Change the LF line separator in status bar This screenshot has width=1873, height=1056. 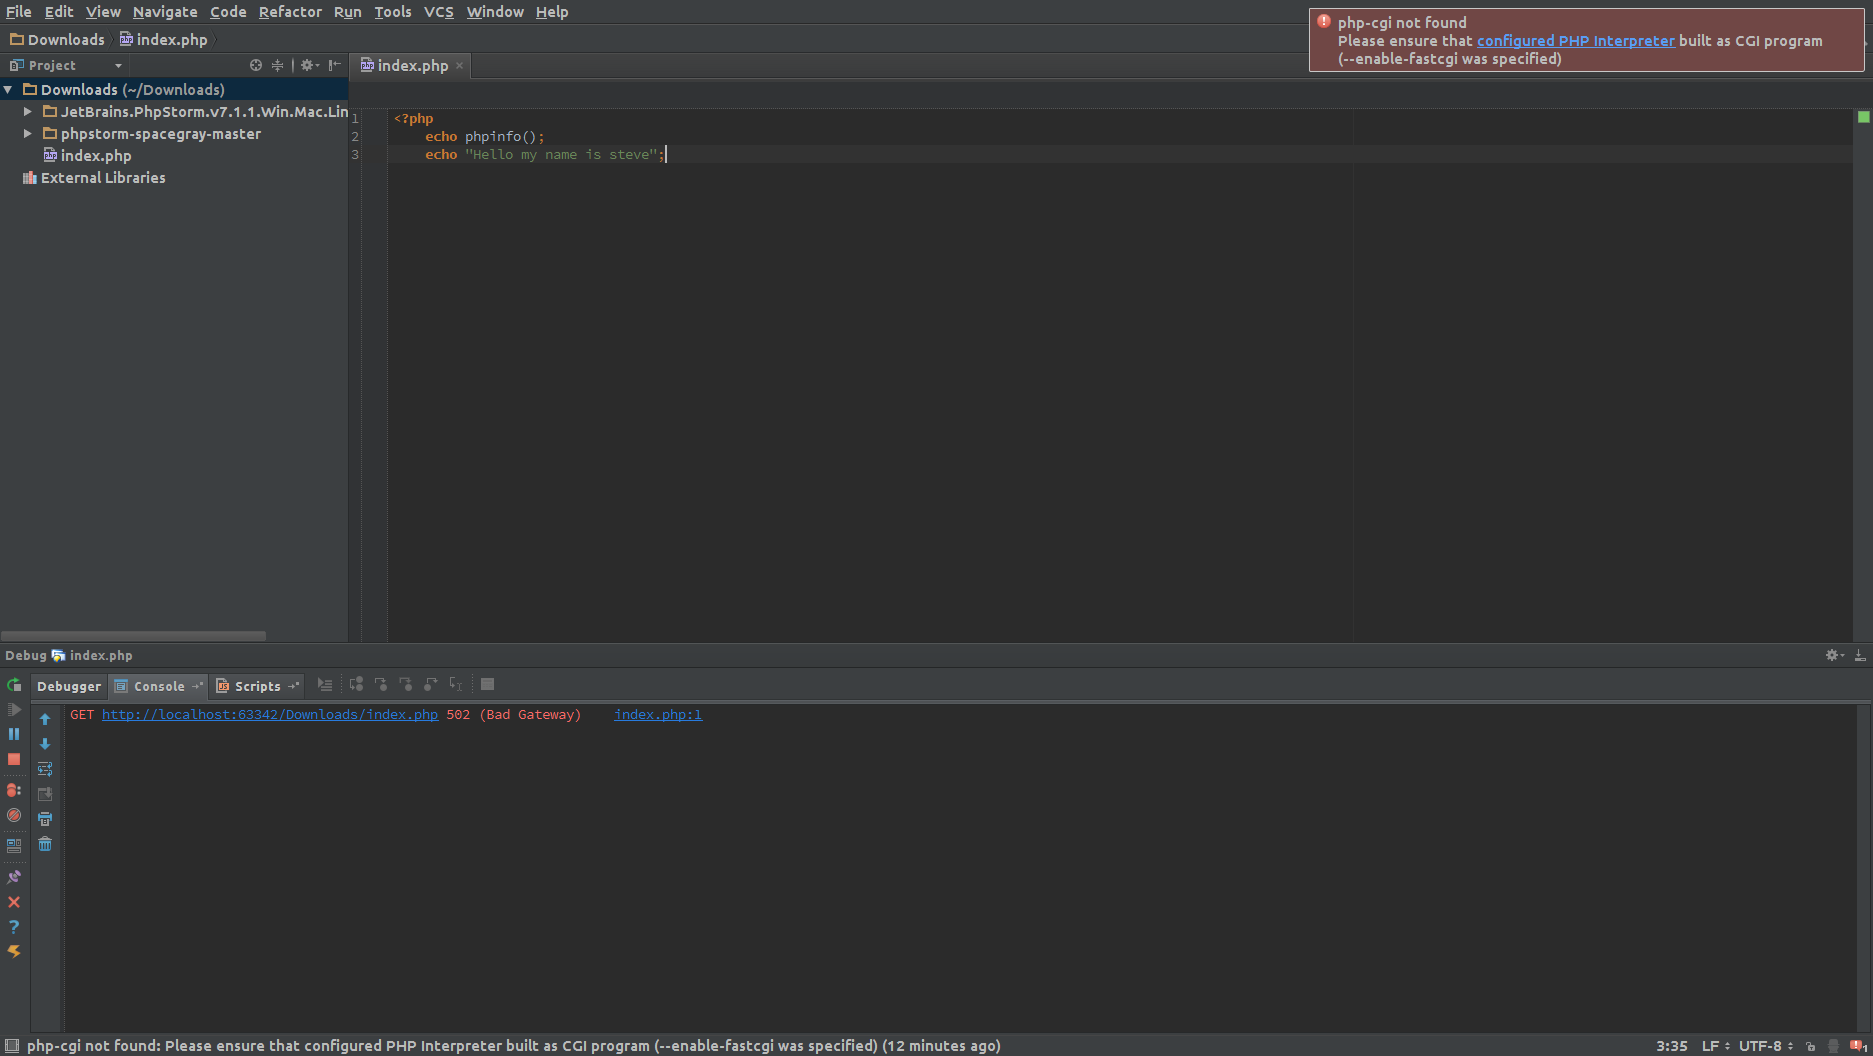1716,1046
